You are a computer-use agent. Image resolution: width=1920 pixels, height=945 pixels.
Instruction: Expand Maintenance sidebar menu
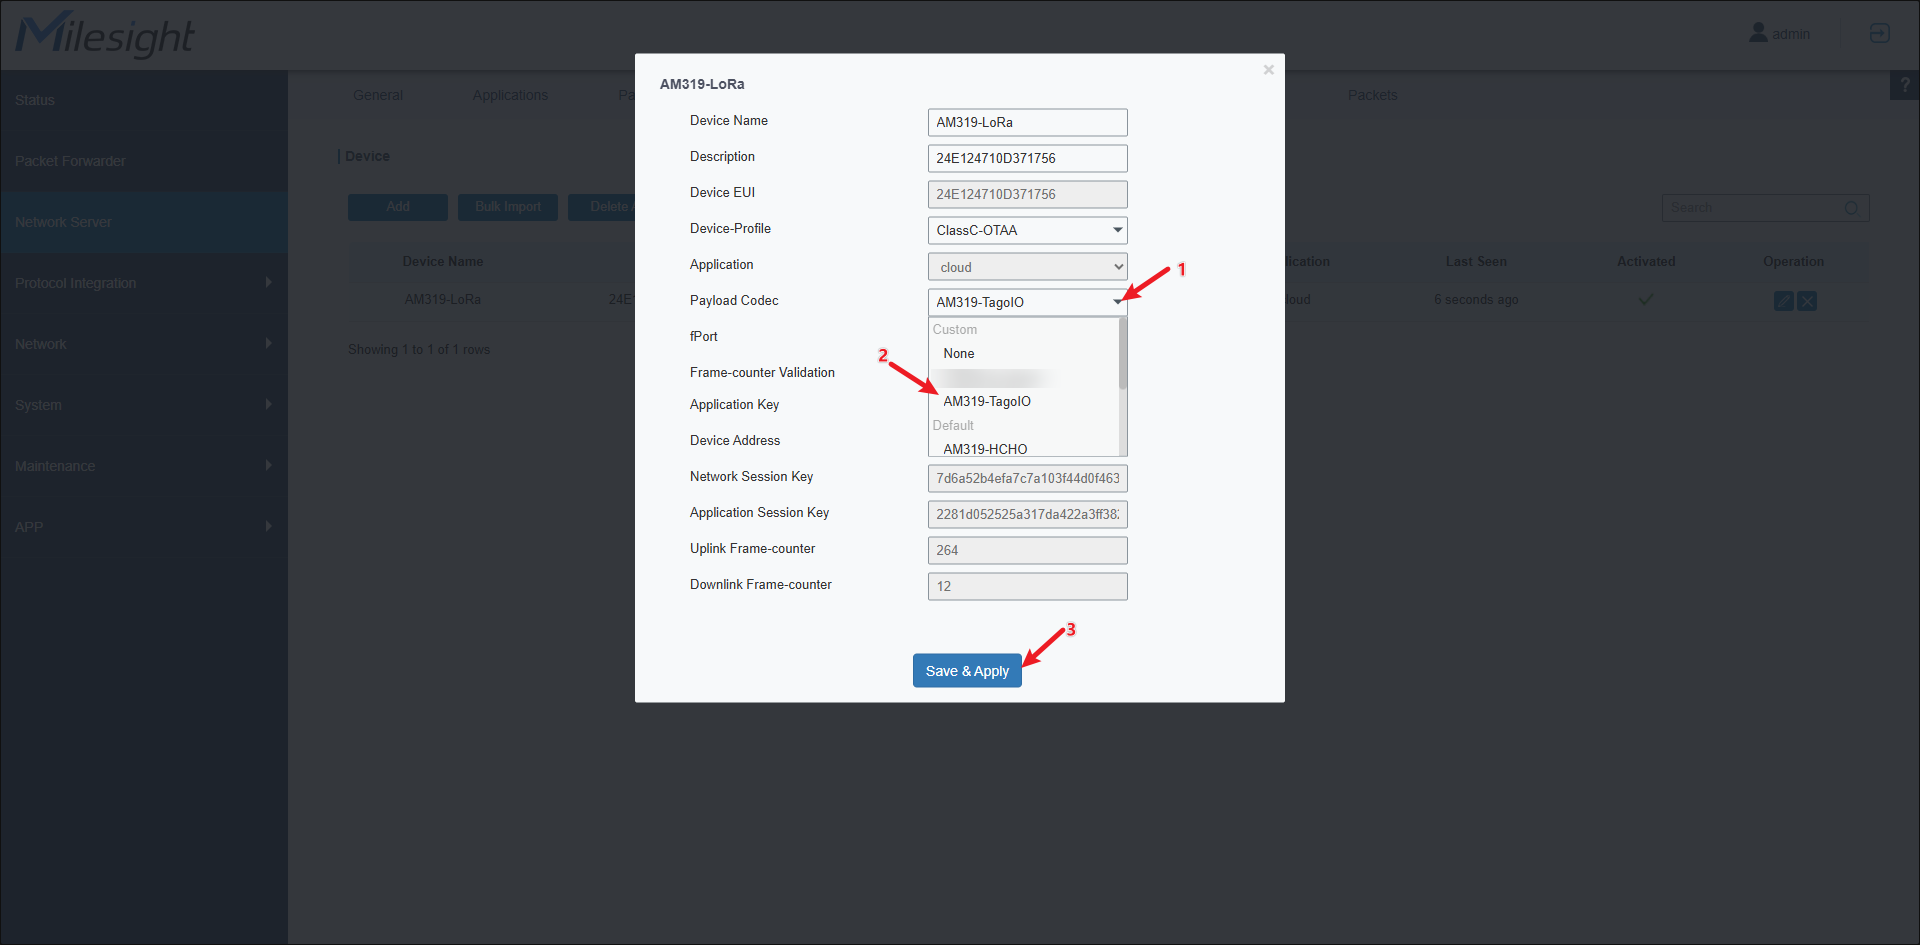pyautogui.click(x=144, y=466)
